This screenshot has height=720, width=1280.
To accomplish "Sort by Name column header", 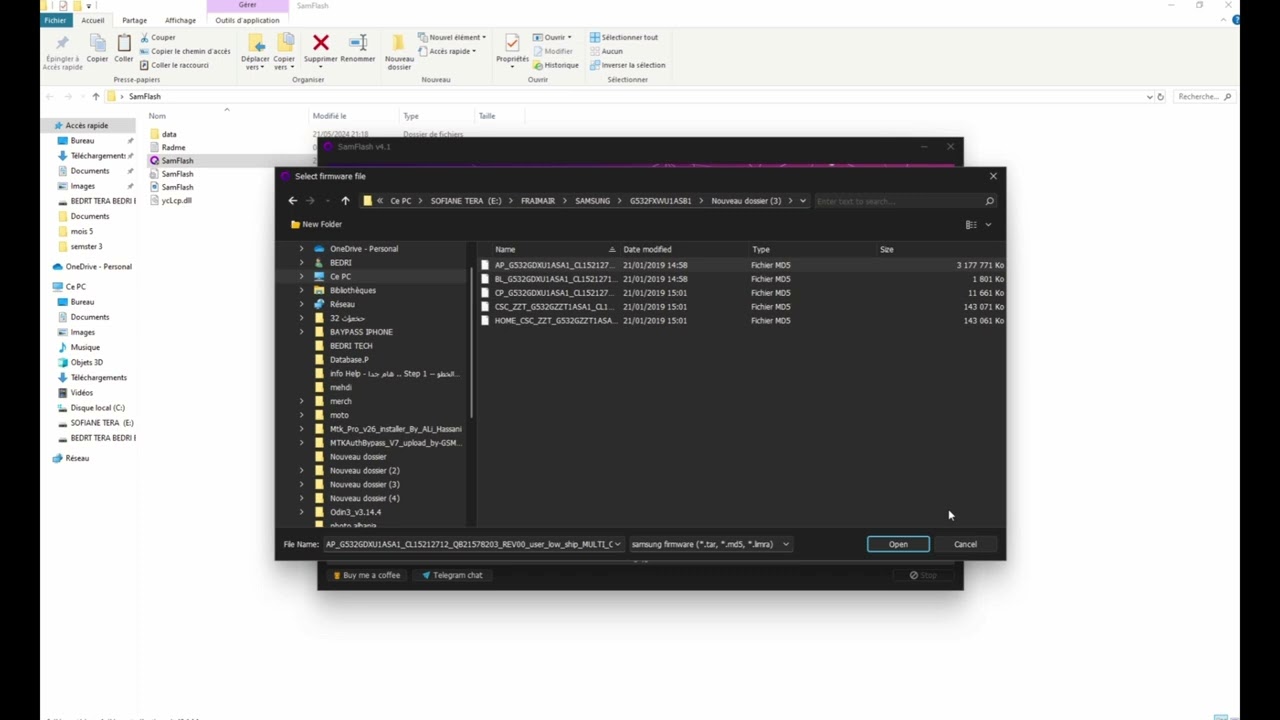I will pos(505,249).
